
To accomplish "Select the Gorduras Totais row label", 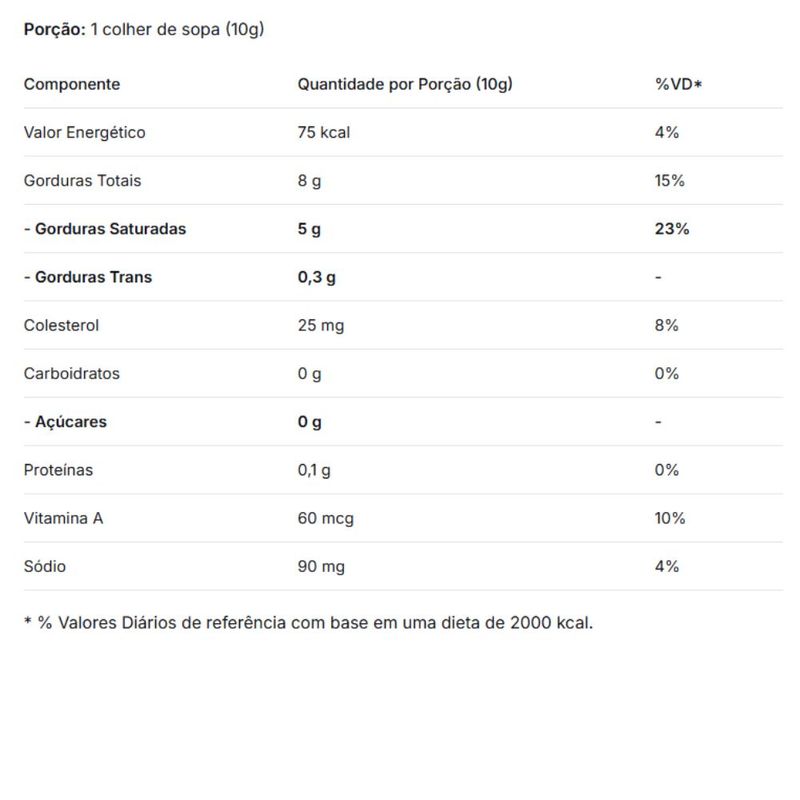I will [x=83, y=181].
